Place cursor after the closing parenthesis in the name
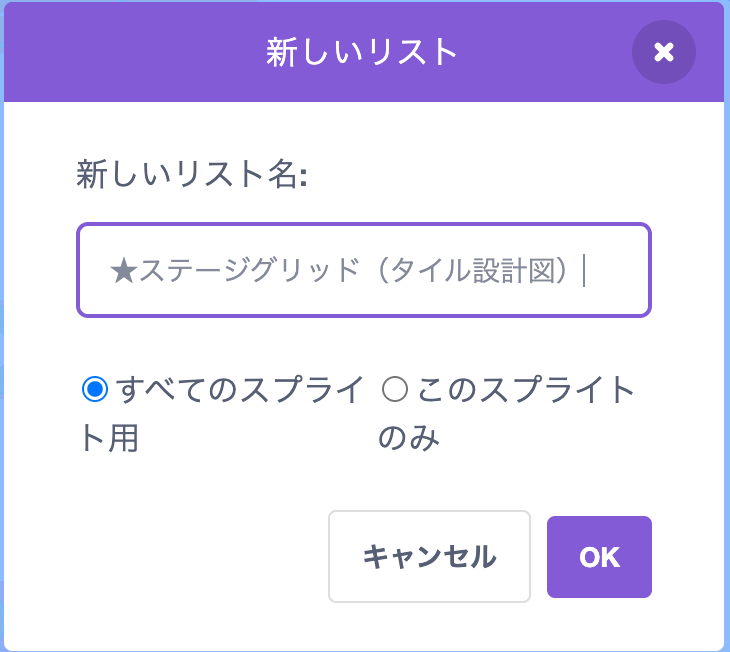This screenshot has width=730, height=652. [581, 270]
